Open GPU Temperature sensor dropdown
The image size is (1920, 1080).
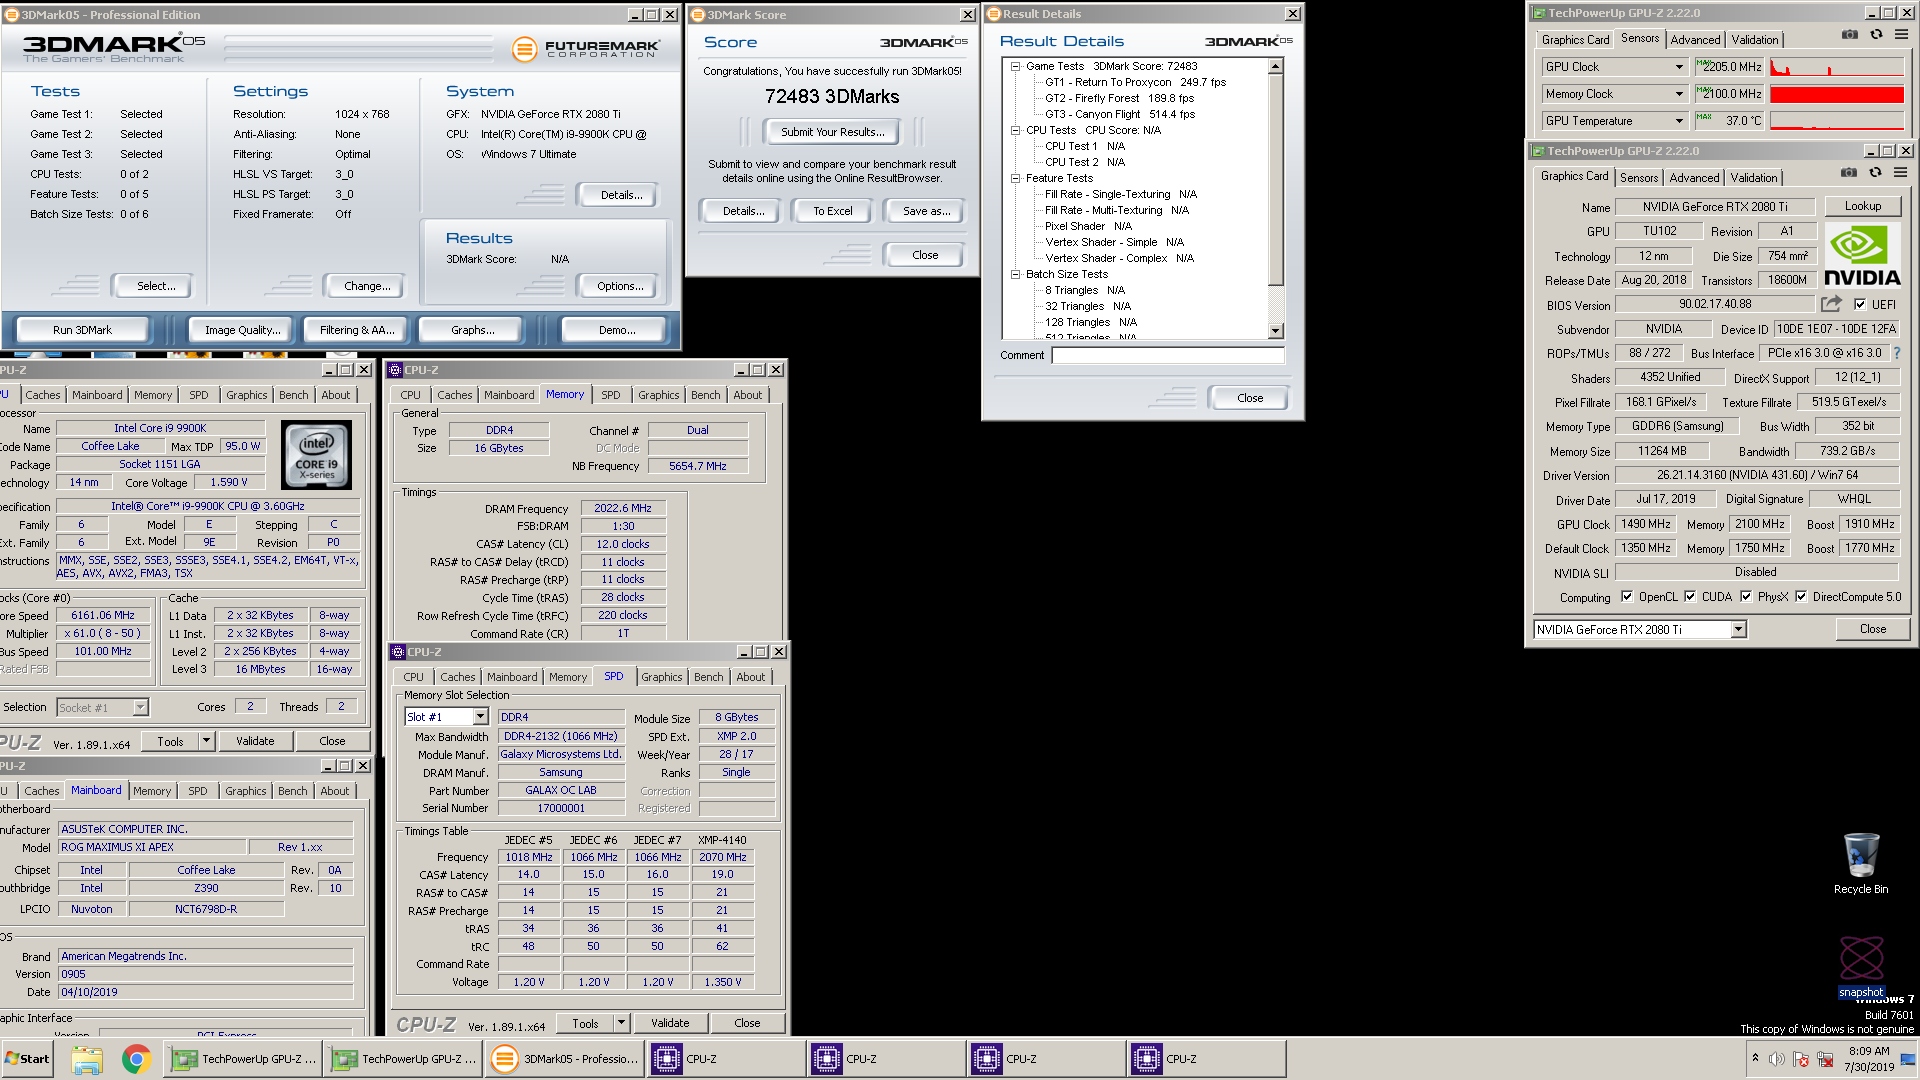(1679, 121)
